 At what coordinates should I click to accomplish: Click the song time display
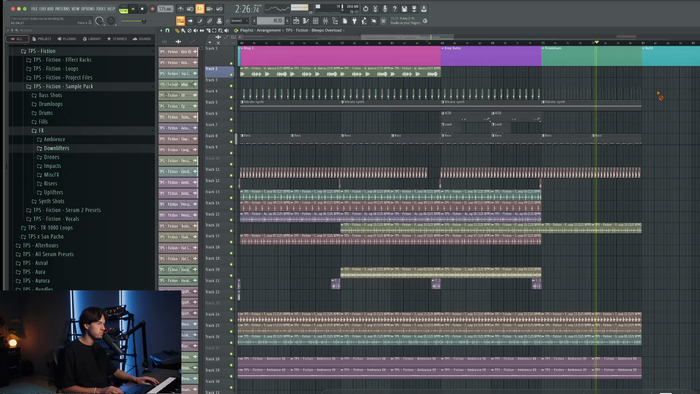click(x=248, y=9)
